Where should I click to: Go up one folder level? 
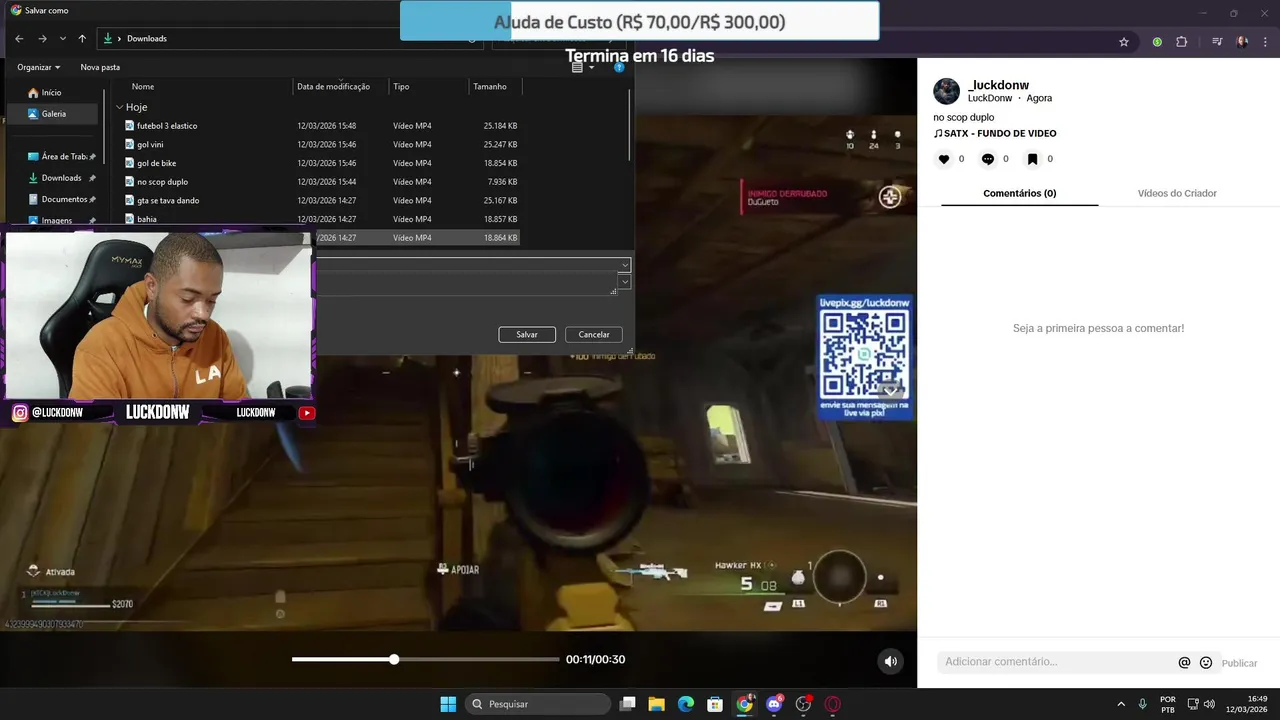tap(82, 38)
